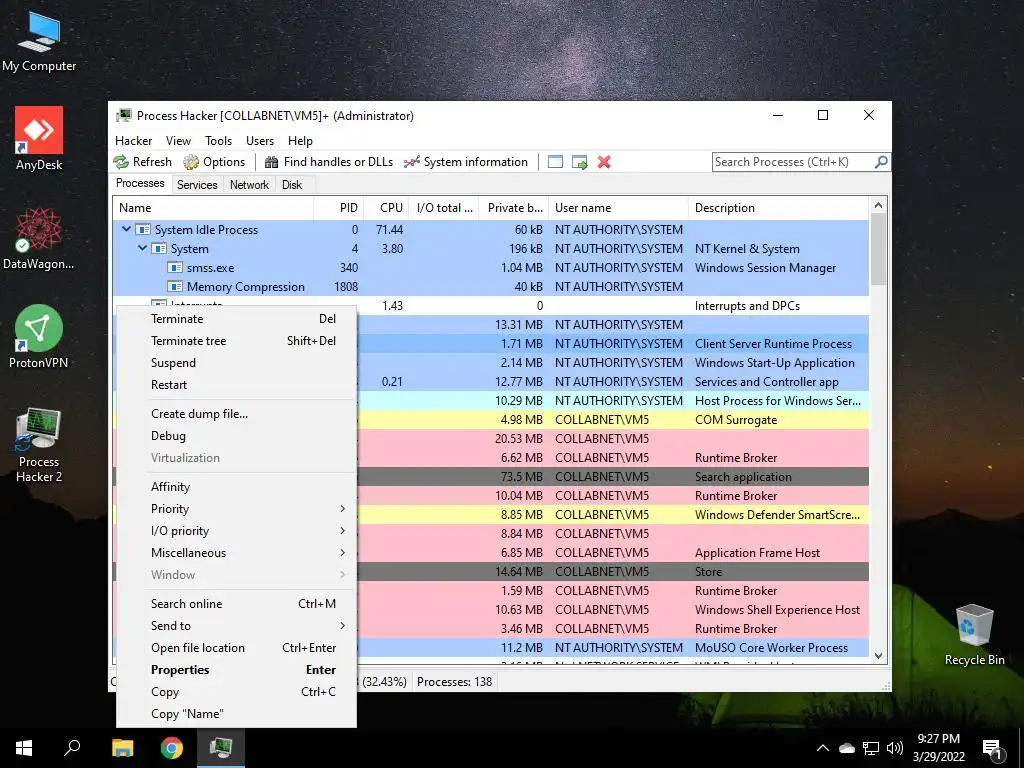Open AnyDesk desktop shortcut

tap(39, 139)
